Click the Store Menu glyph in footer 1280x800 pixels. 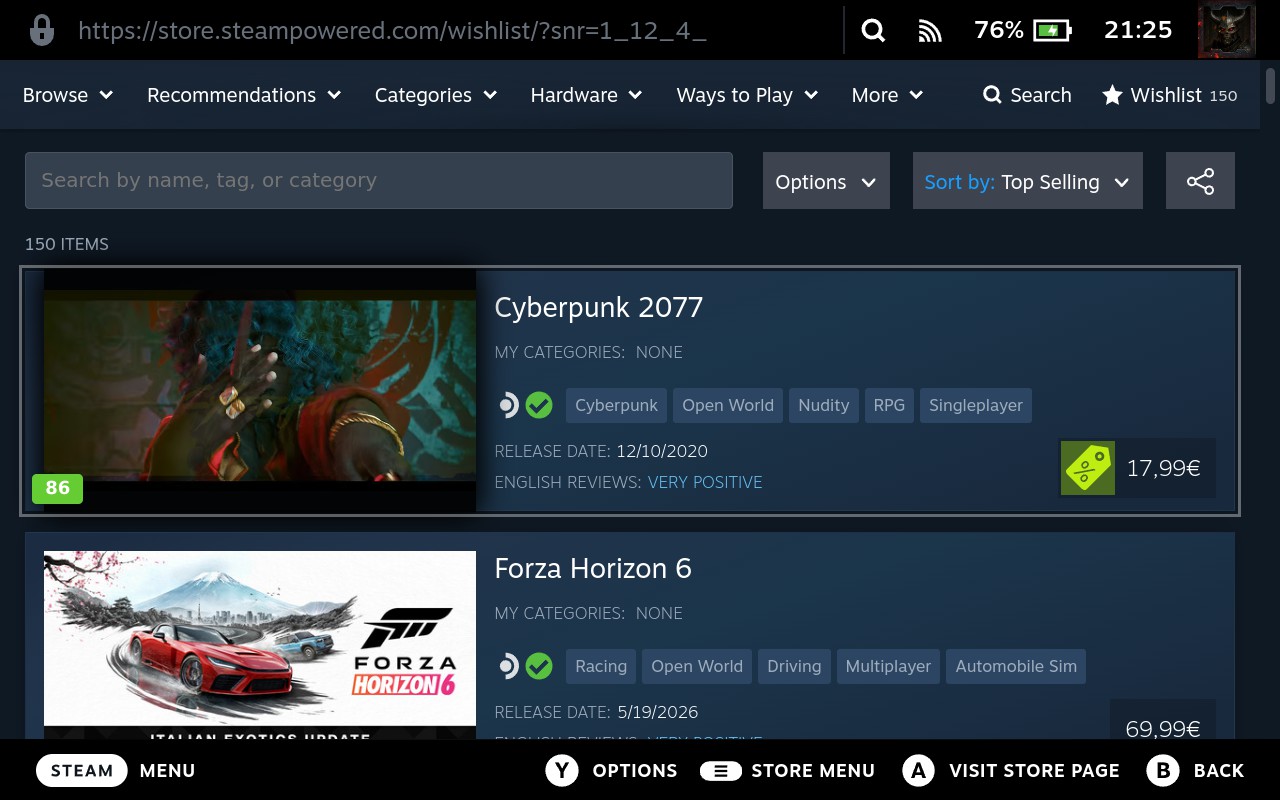click(x=720, y=770)
